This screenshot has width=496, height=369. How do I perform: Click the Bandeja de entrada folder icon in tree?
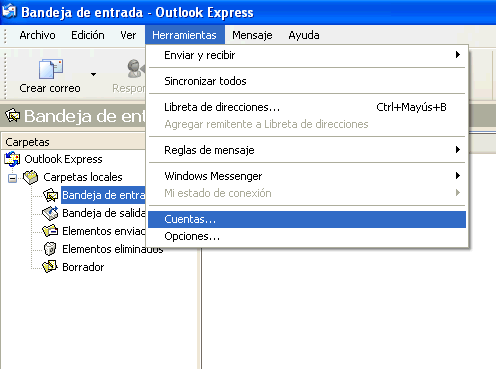50,195
